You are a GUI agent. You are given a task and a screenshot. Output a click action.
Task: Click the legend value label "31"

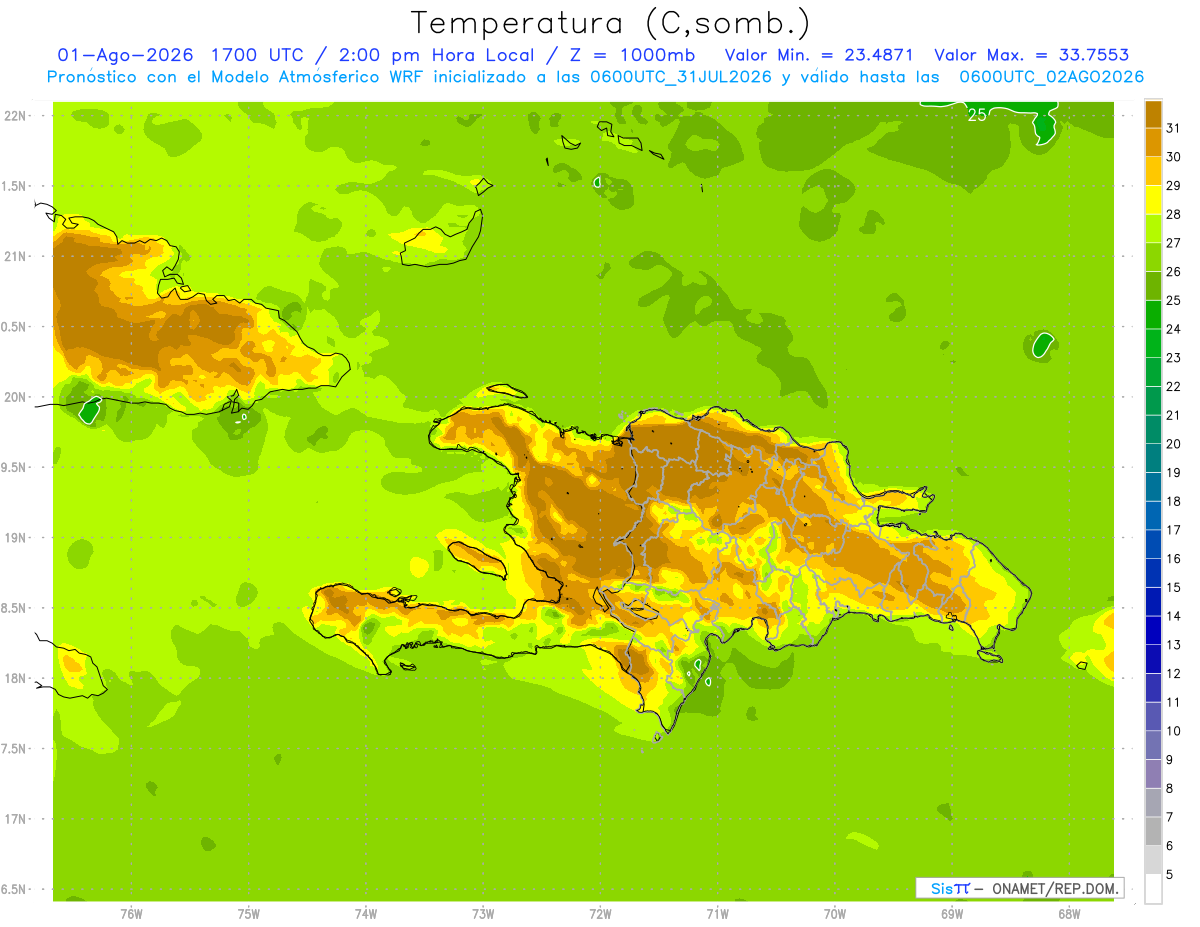point(1174,128)
